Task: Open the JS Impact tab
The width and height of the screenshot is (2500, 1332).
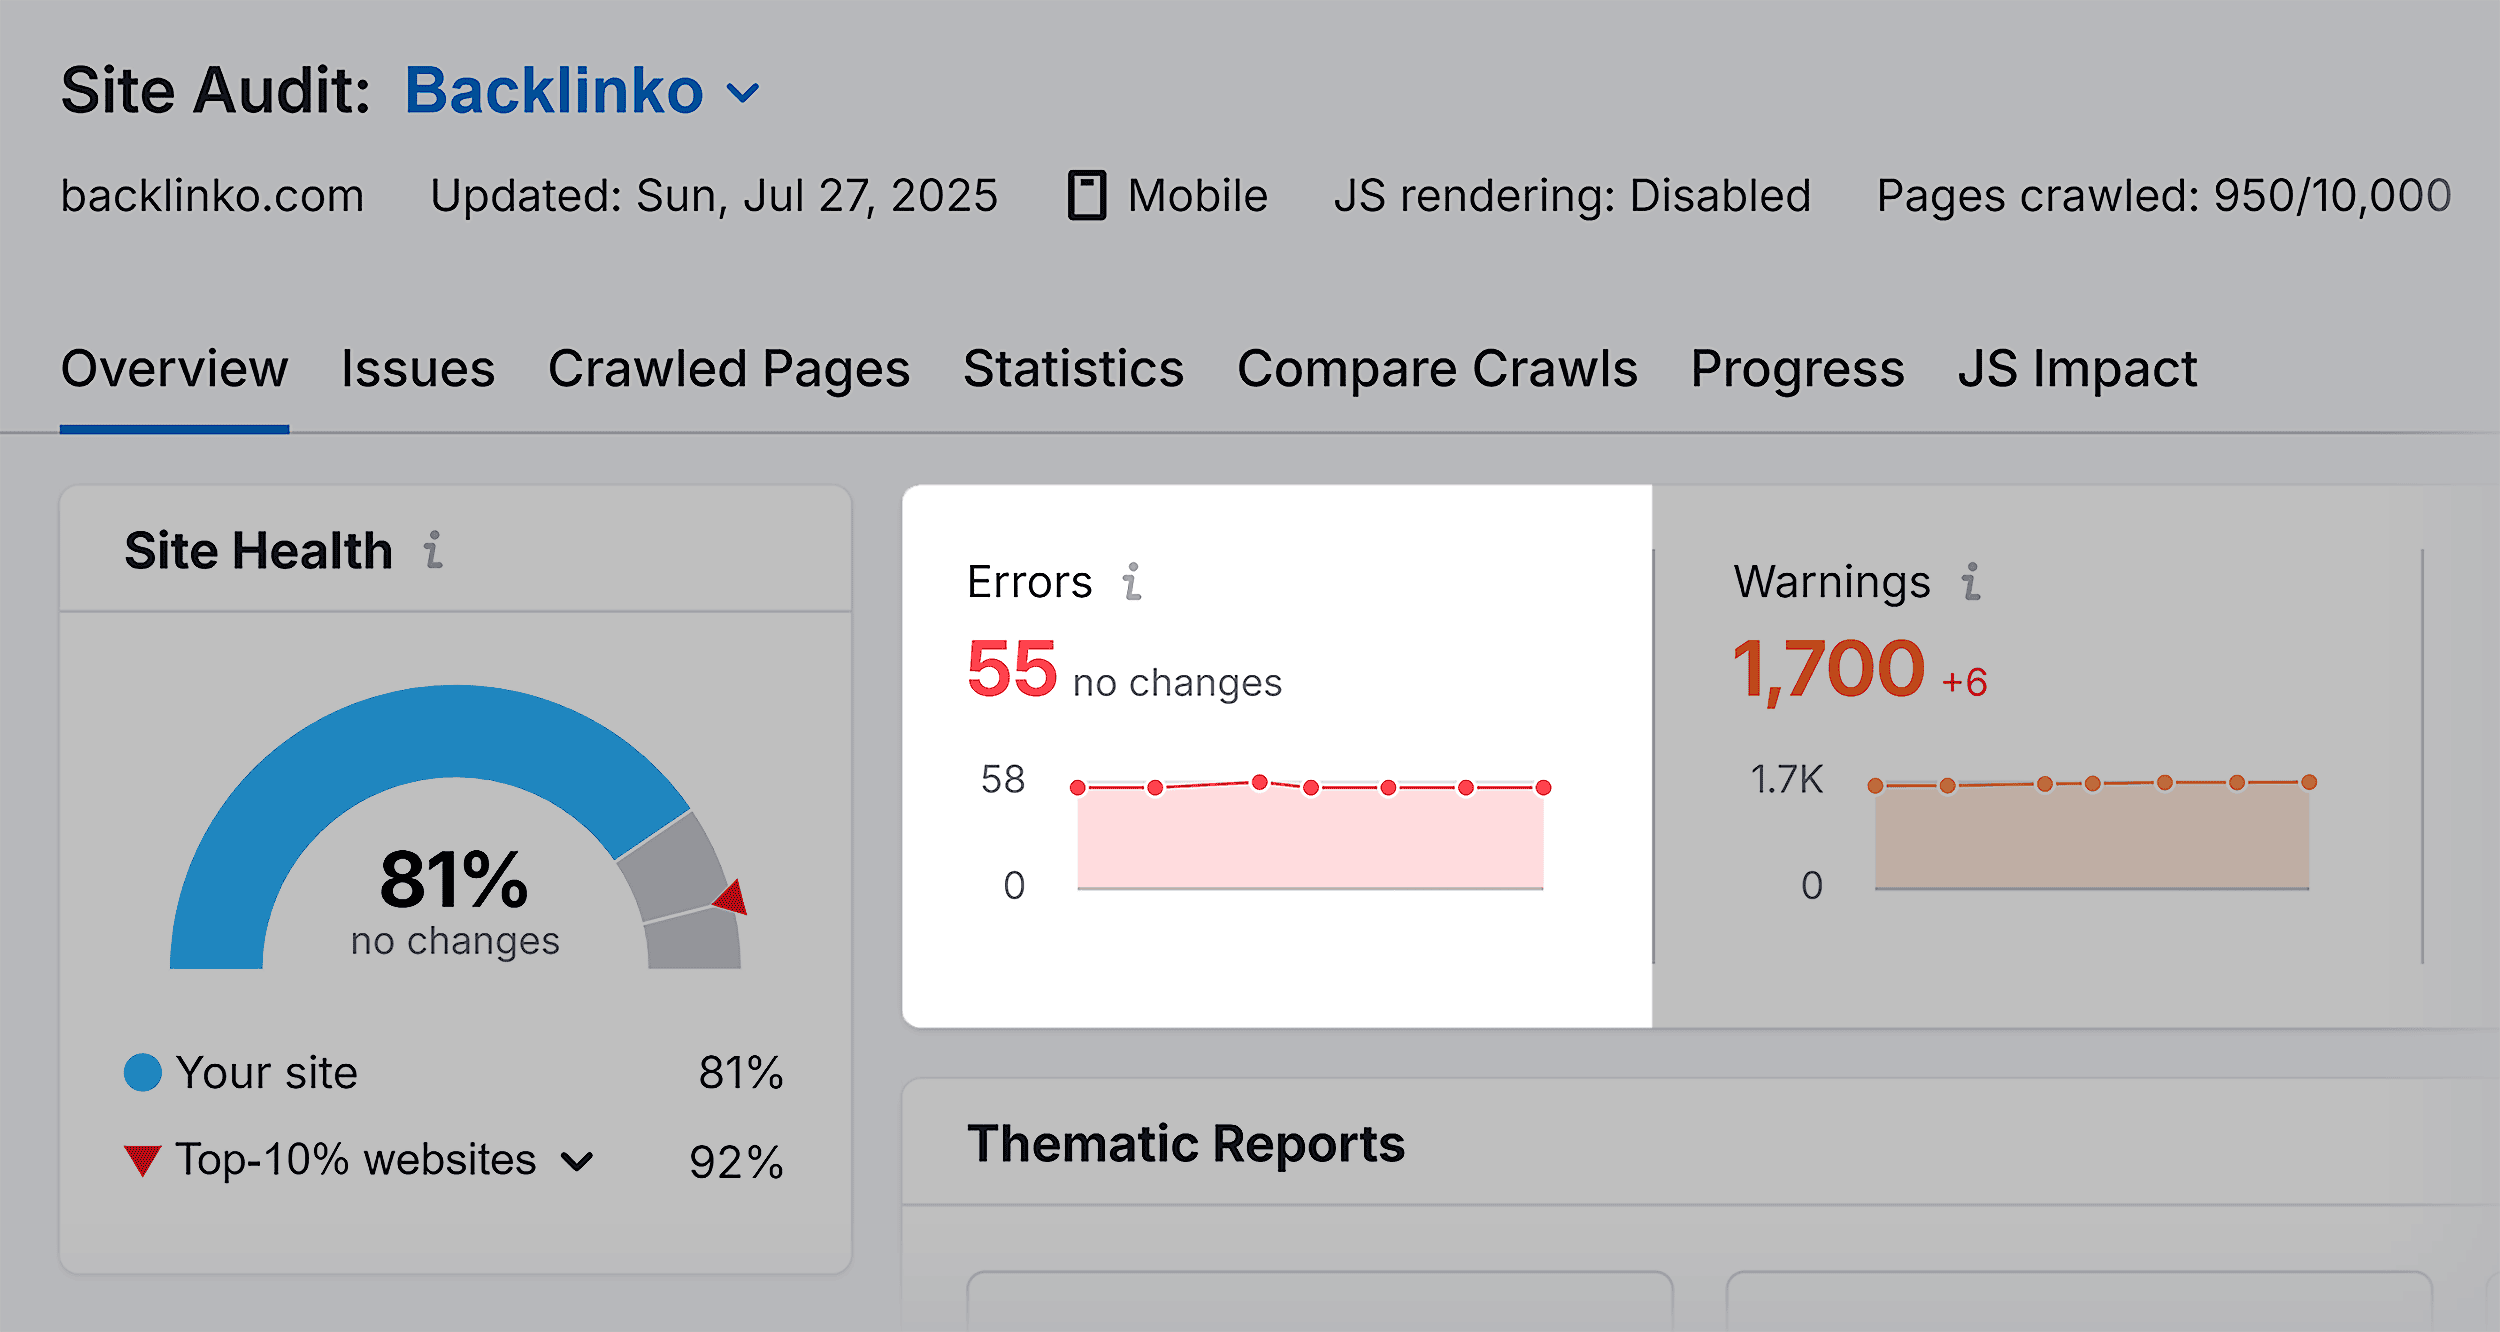Action: pyautogui.click(x=2077, y=369)
